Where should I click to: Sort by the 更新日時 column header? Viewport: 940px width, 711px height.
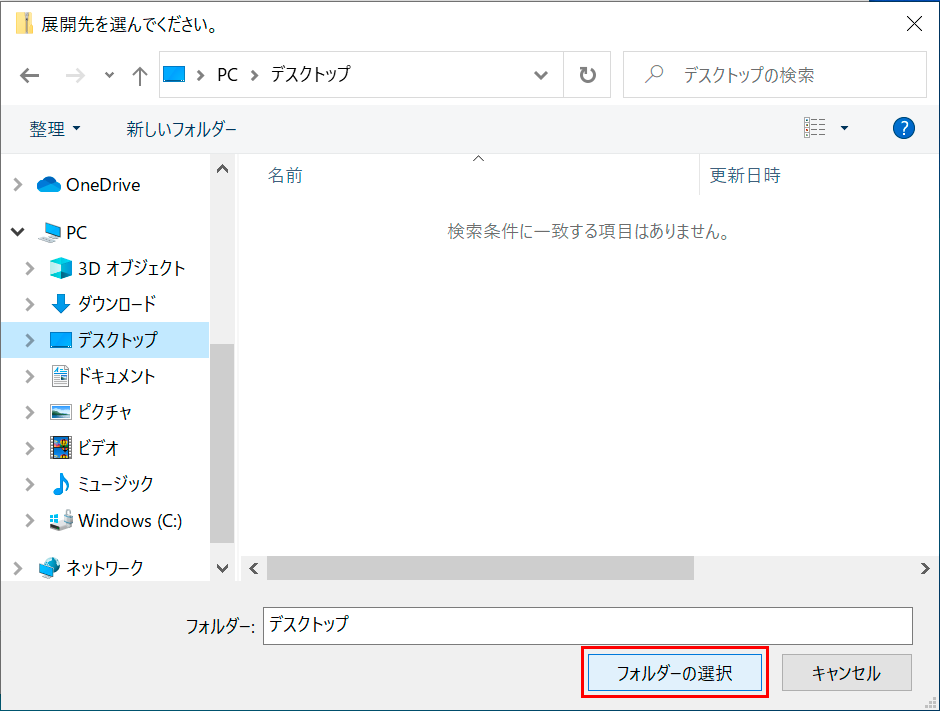point(745,176)
